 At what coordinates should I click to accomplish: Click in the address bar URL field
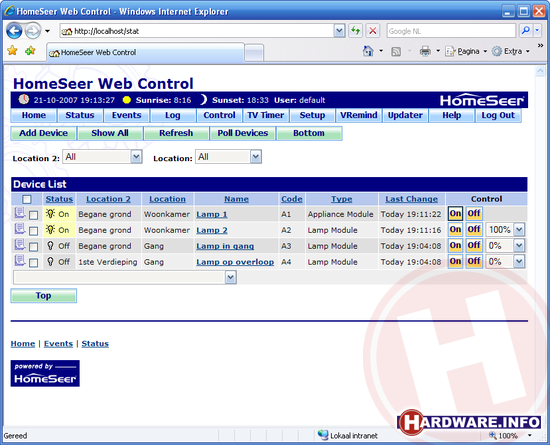pyautogui.click(x=203, y=31)
